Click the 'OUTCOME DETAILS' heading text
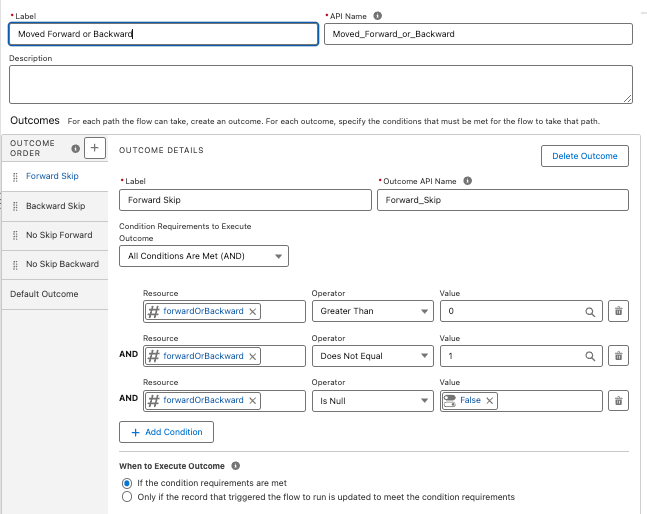 161,150
